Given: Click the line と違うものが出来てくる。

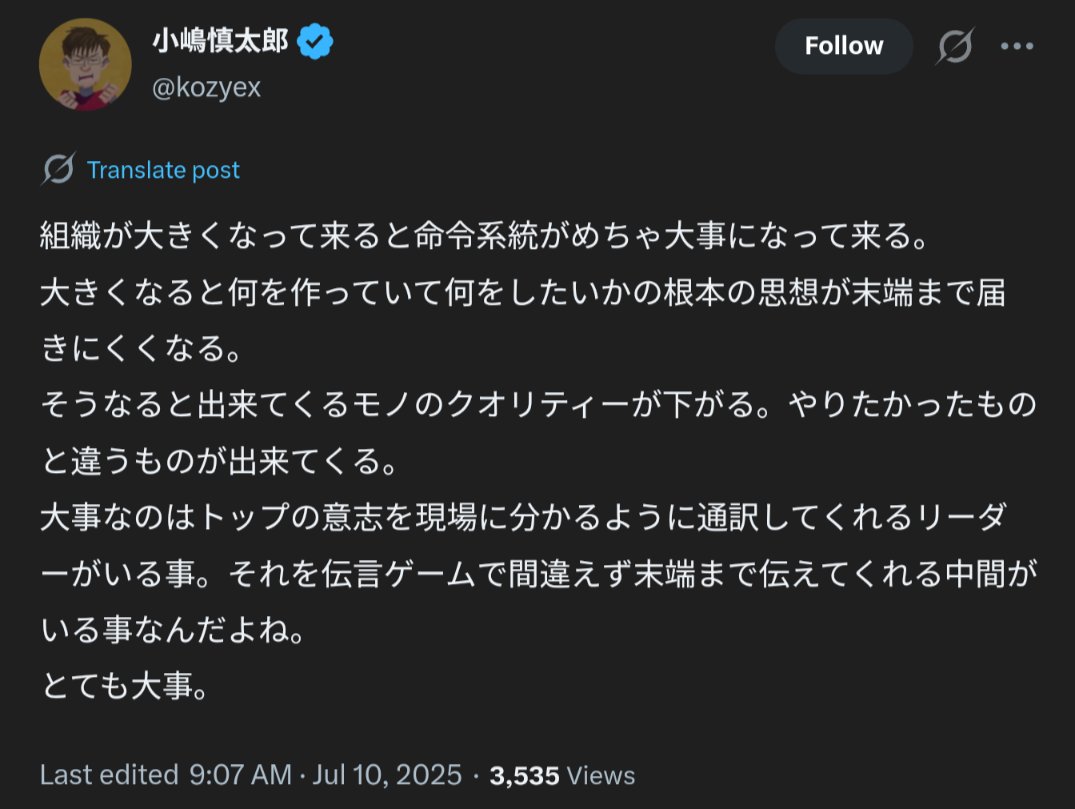Looking at the screenshot, I should (x=219, y=461).
